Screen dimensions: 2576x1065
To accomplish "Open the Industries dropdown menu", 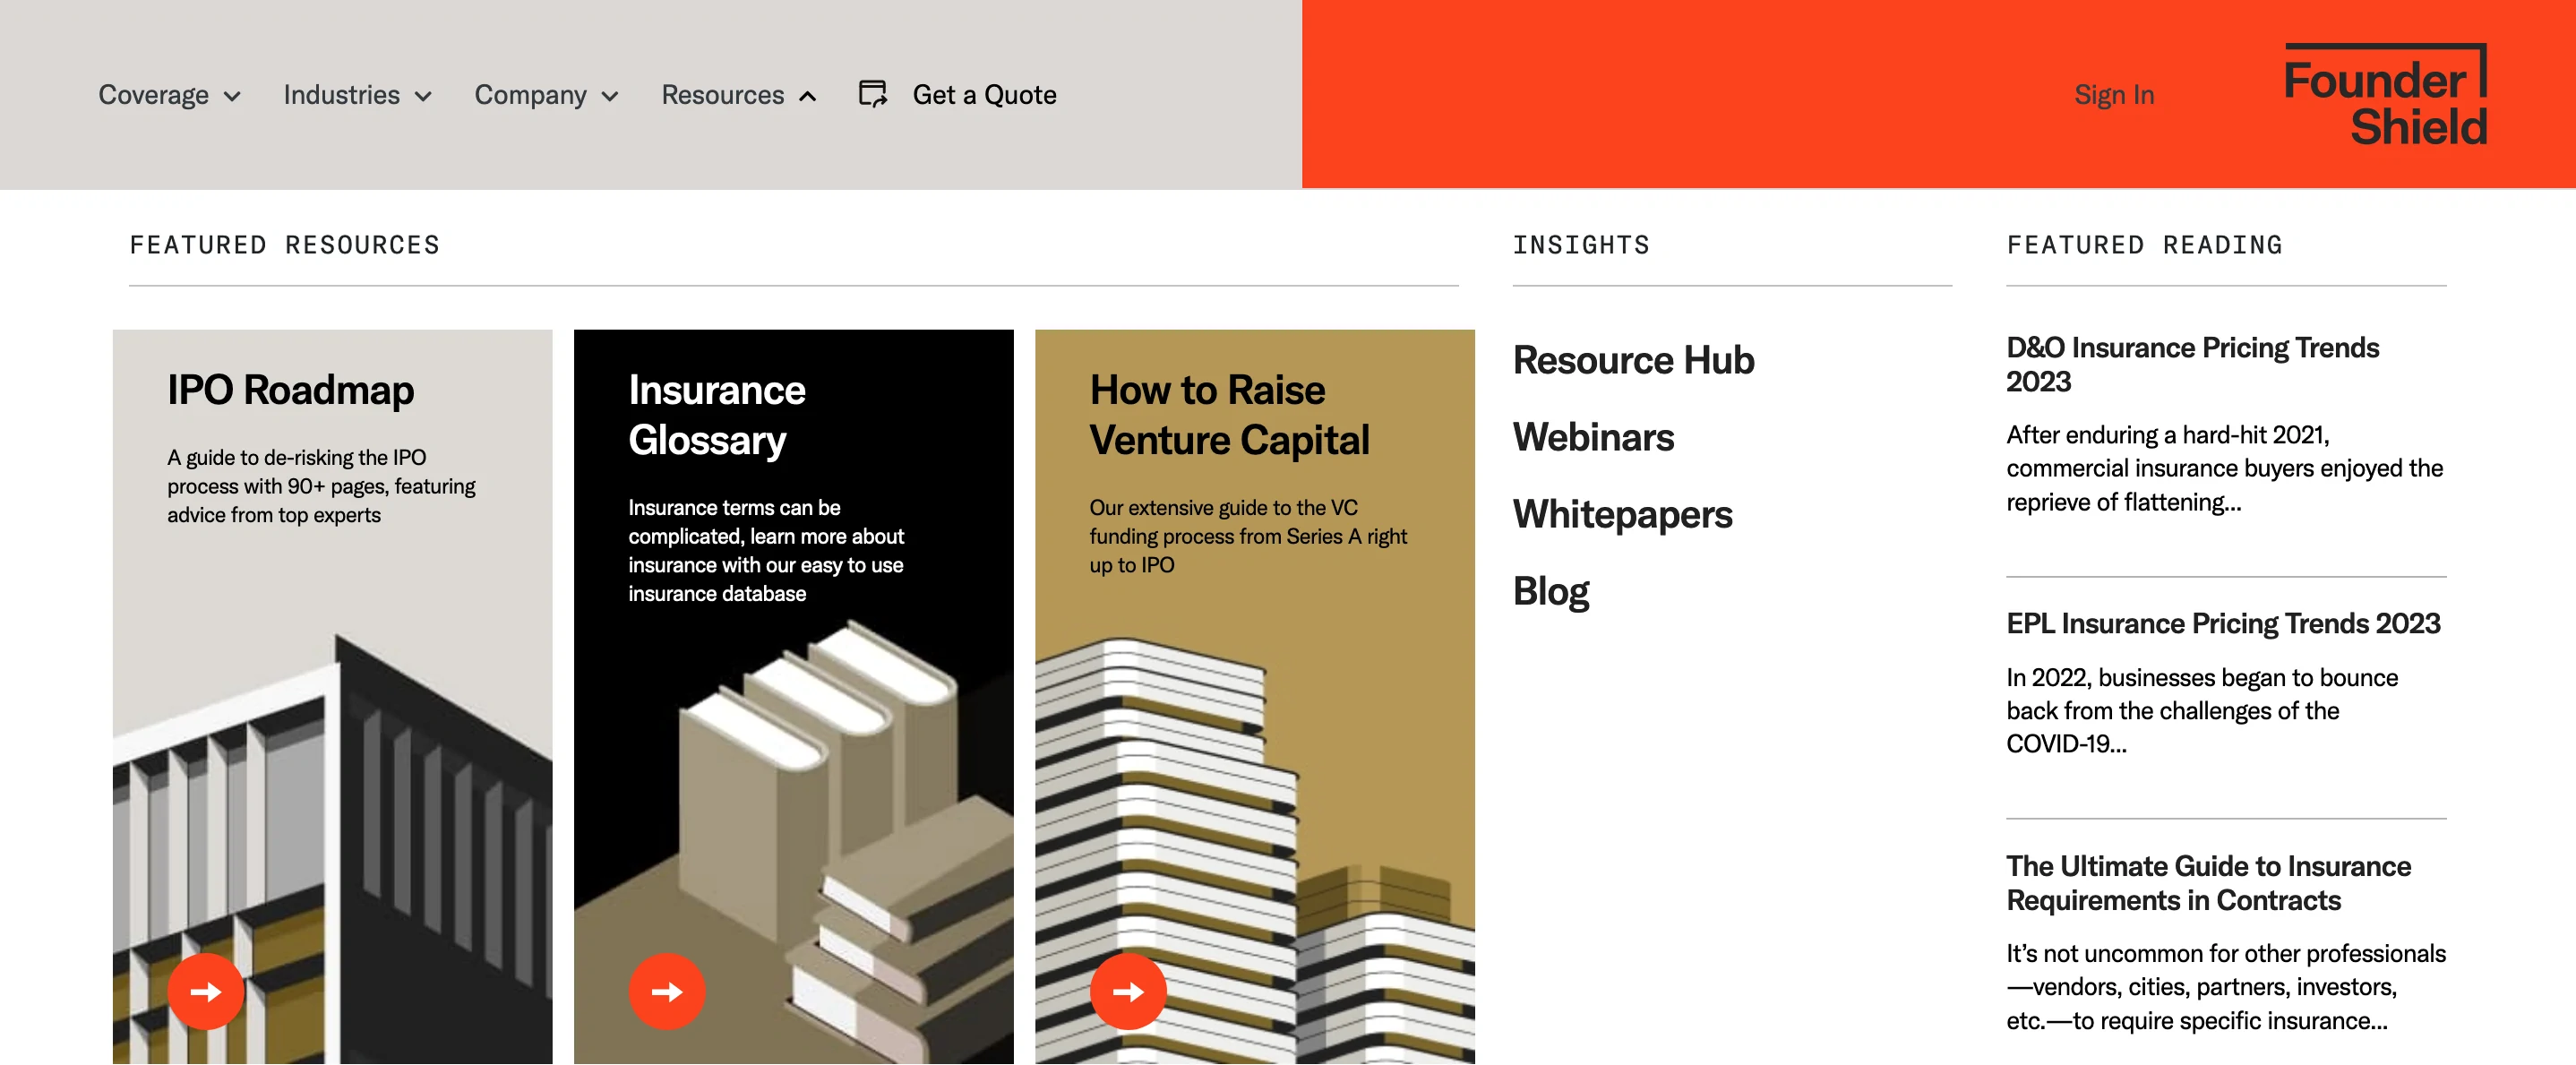I will [x=353, y=94].
